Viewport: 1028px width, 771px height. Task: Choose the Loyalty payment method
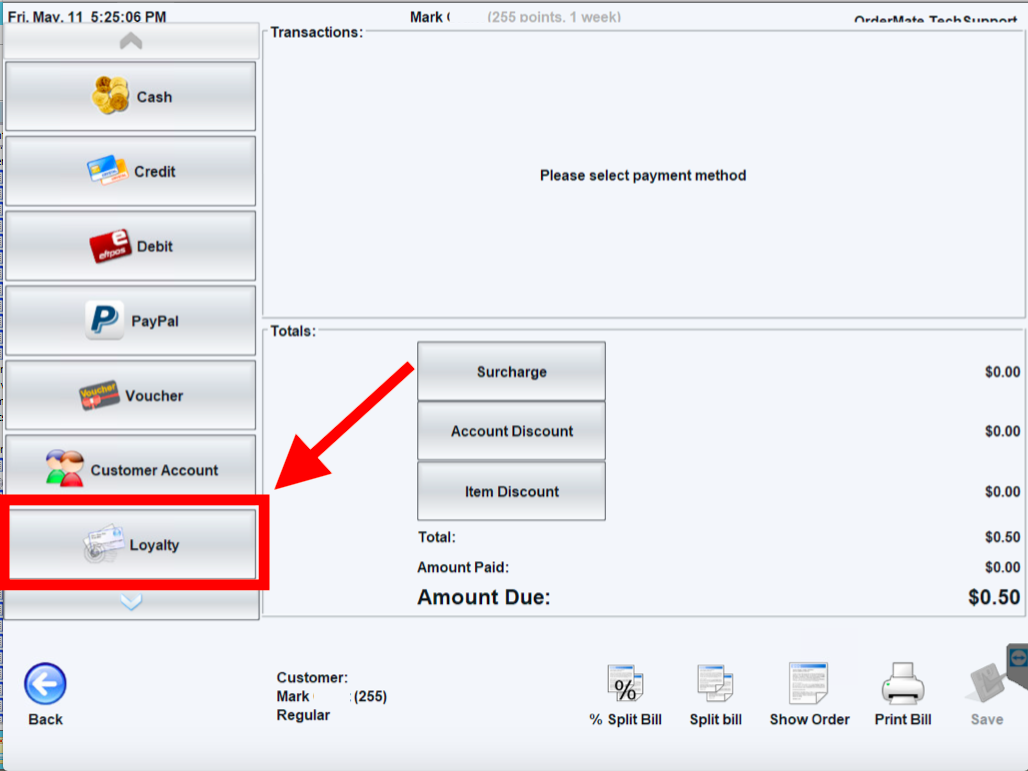[131, 545]
